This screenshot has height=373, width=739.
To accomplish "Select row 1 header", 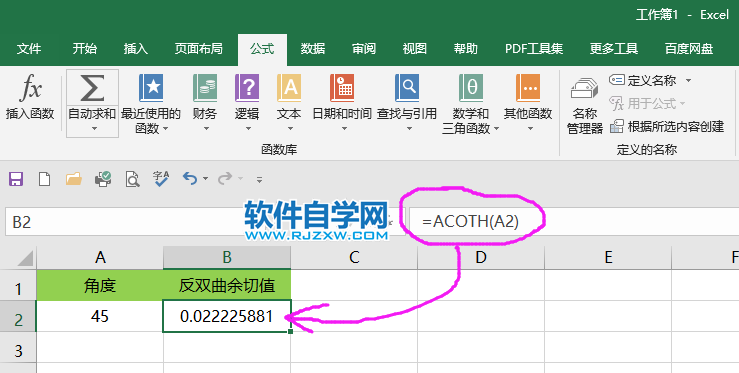I will point(18,286).
